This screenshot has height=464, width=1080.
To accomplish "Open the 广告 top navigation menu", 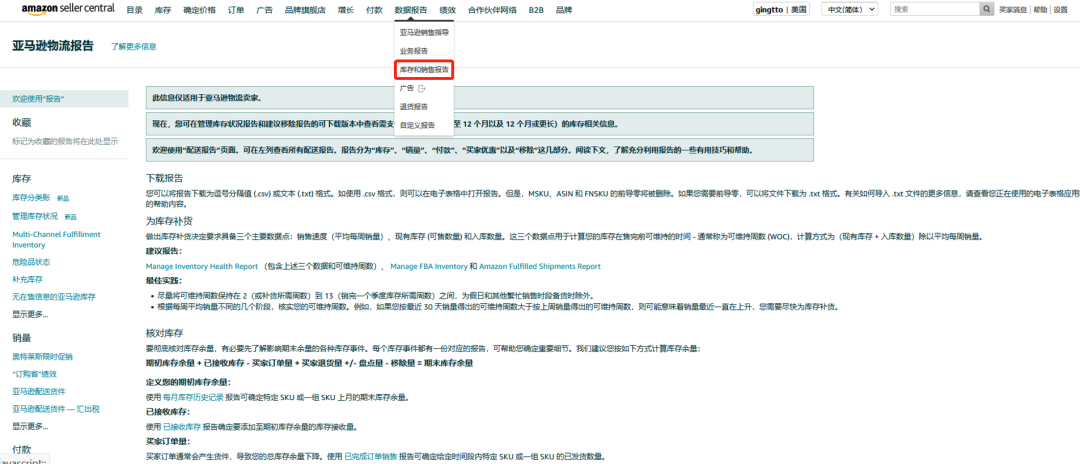I will point(264,10).
